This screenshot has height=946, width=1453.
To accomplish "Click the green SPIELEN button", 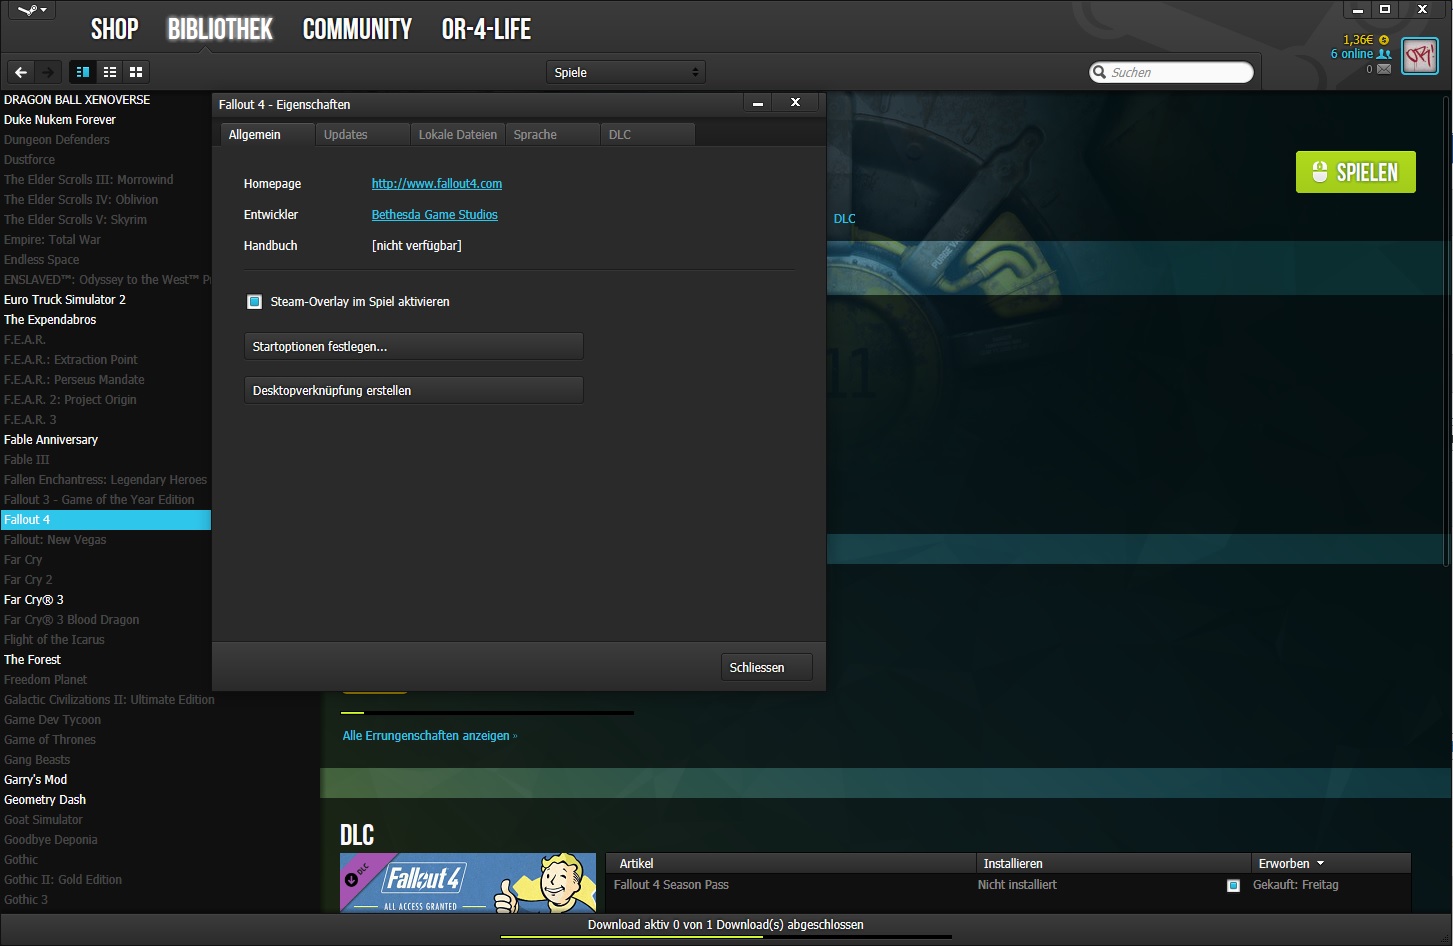I will pos(1355,172).
